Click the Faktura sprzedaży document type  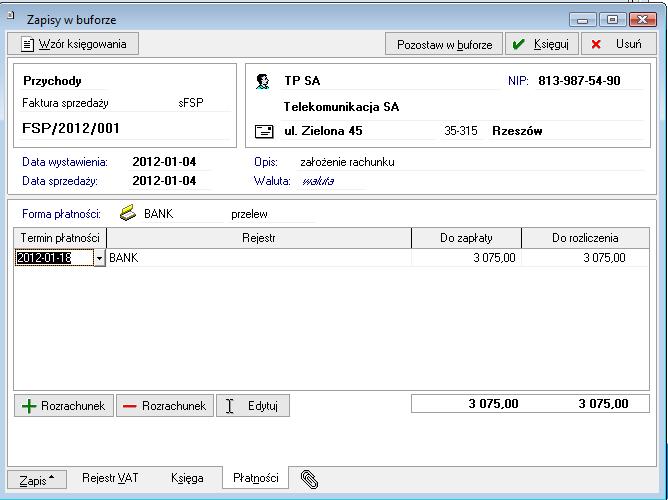pos(65,103)
